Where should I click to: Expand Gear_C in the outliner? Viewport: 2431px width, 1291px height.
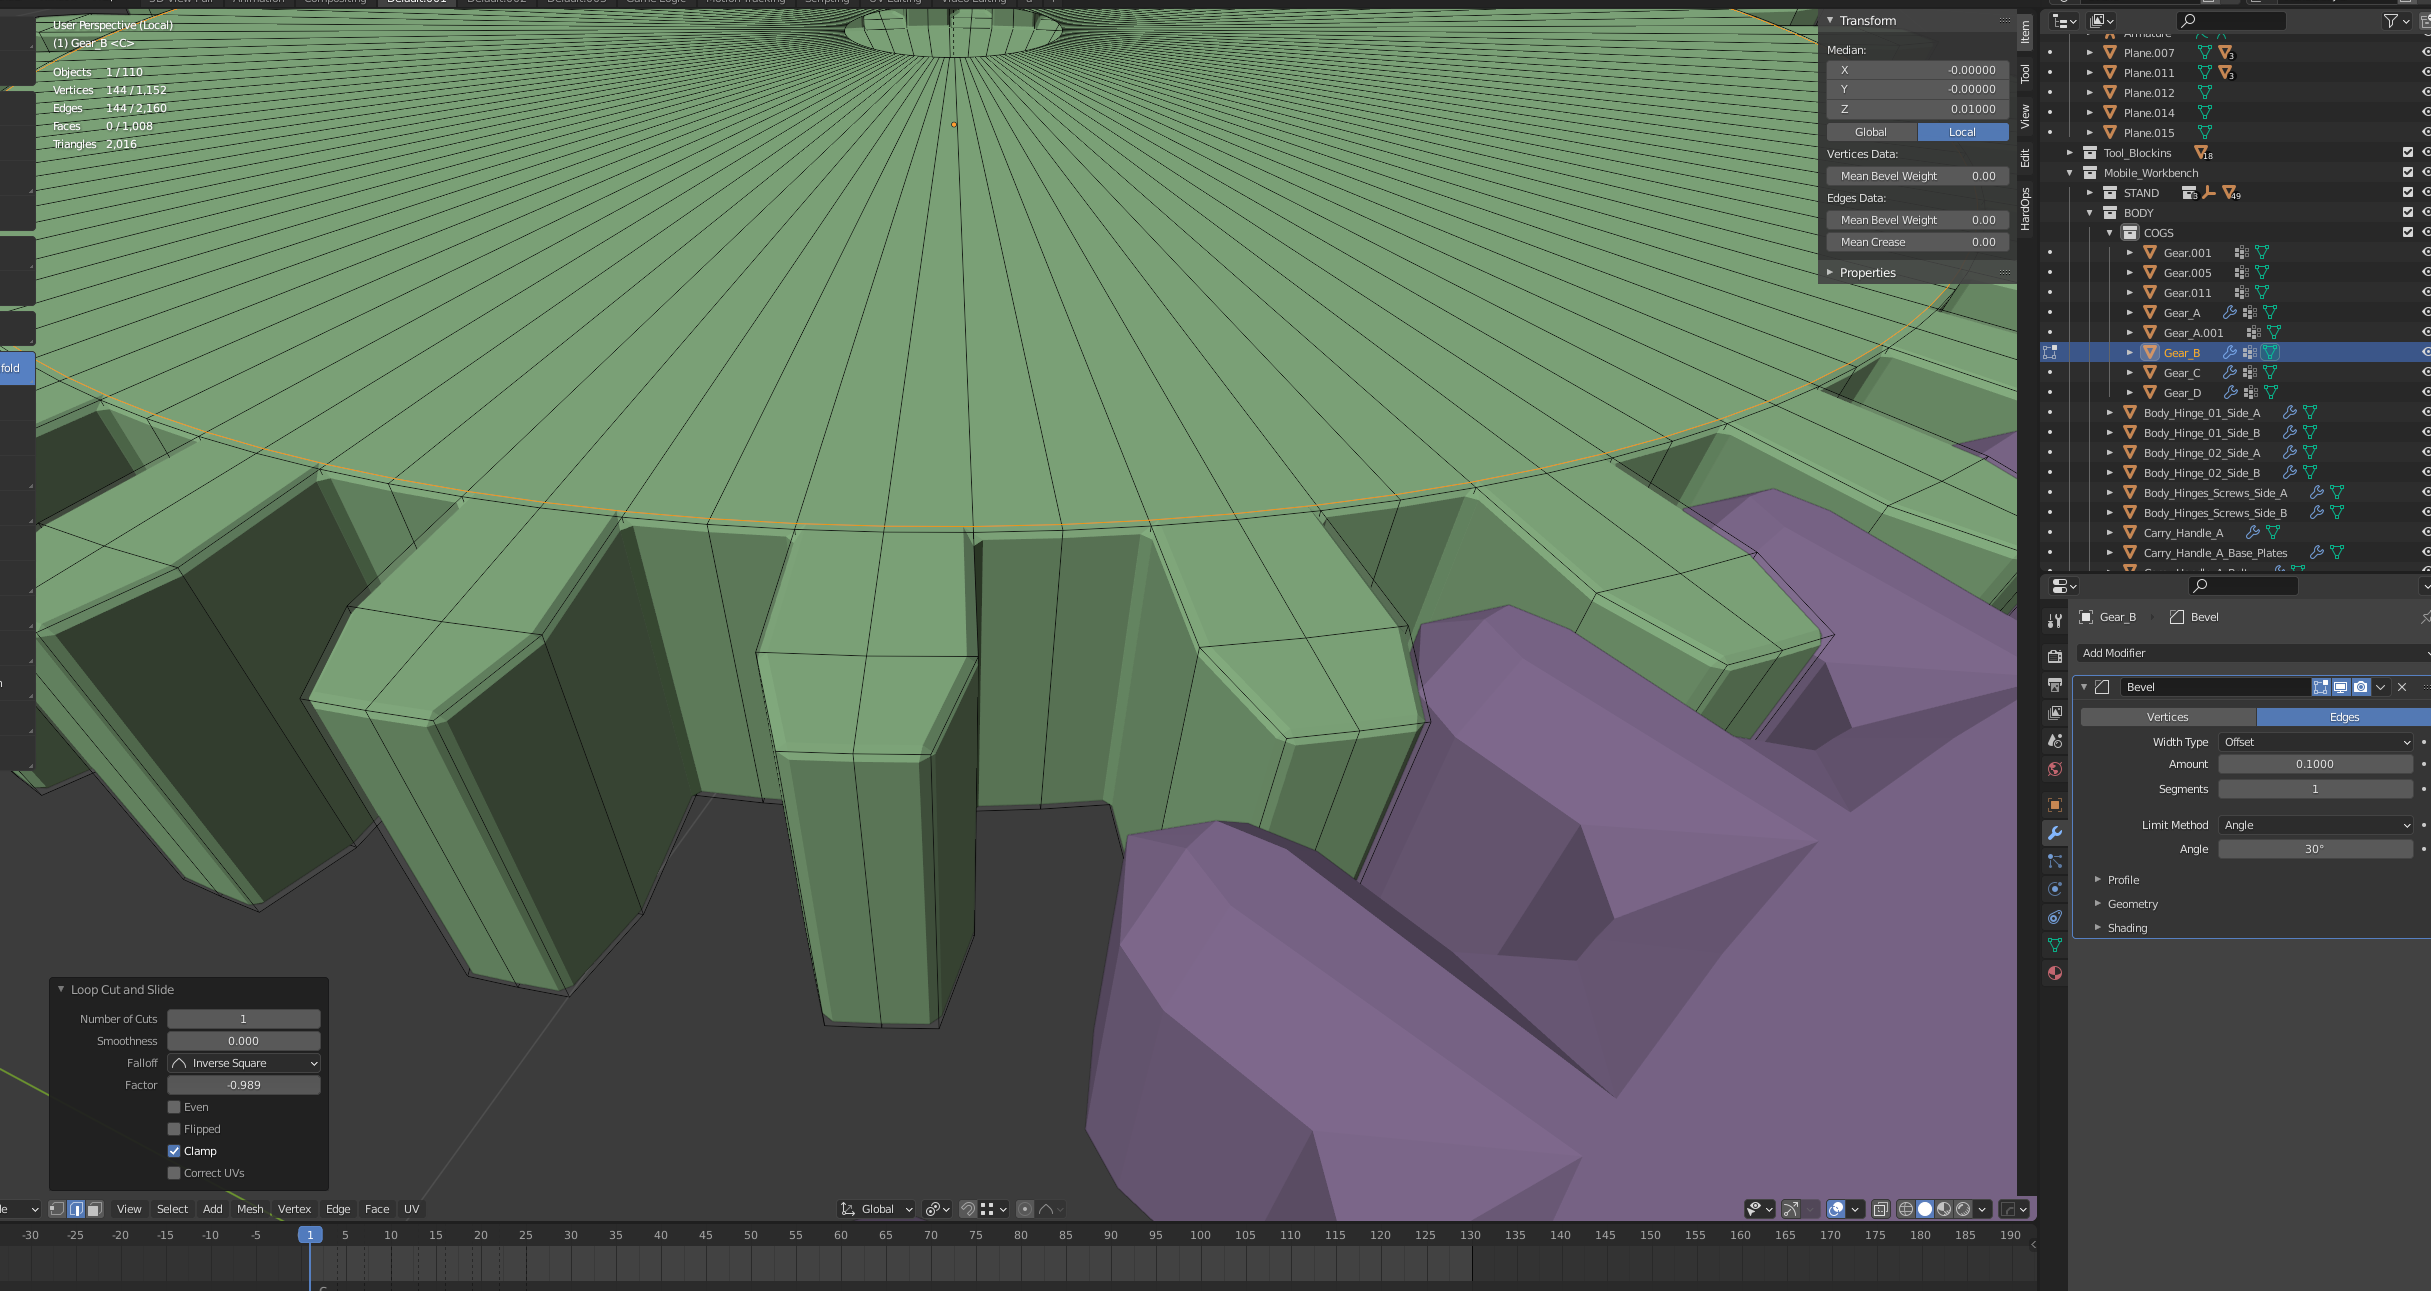[x=2129, y=372]
